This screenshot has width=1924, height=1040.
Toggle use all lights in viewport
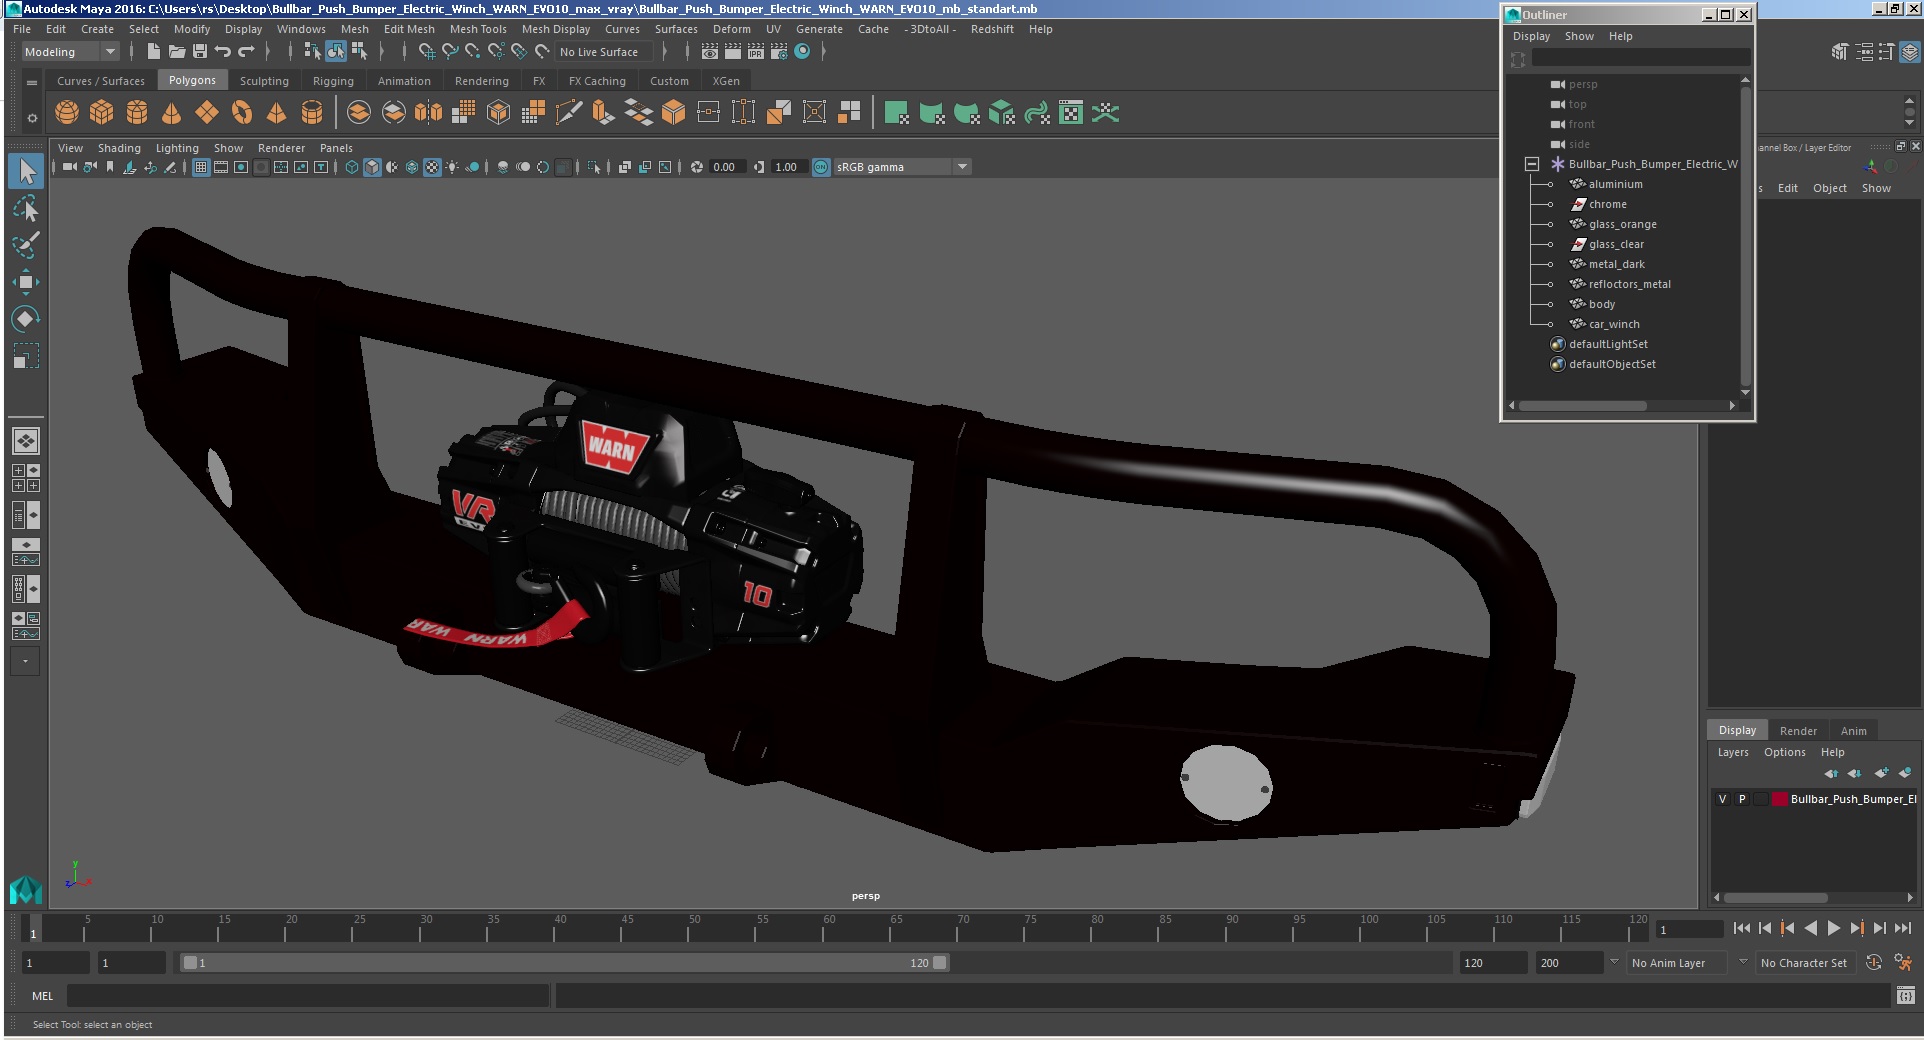(x=452, y=167)
